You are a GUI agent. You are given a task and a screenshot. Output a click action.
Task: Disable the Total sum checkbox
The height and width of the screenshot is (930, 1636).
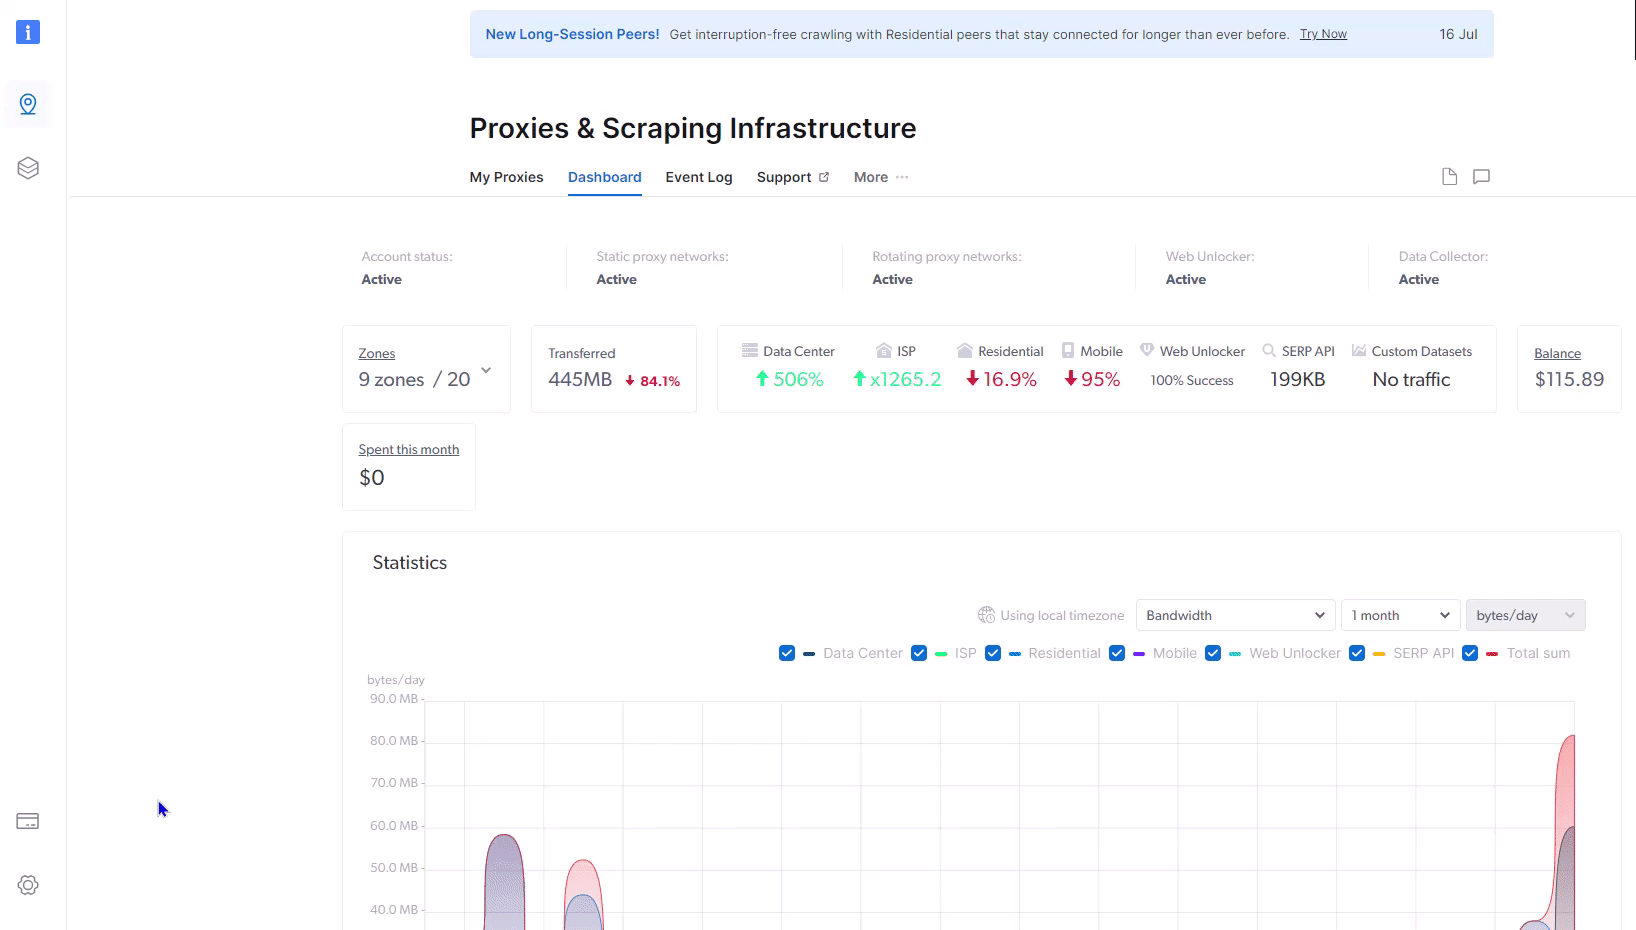click(x=1470, y=653)
